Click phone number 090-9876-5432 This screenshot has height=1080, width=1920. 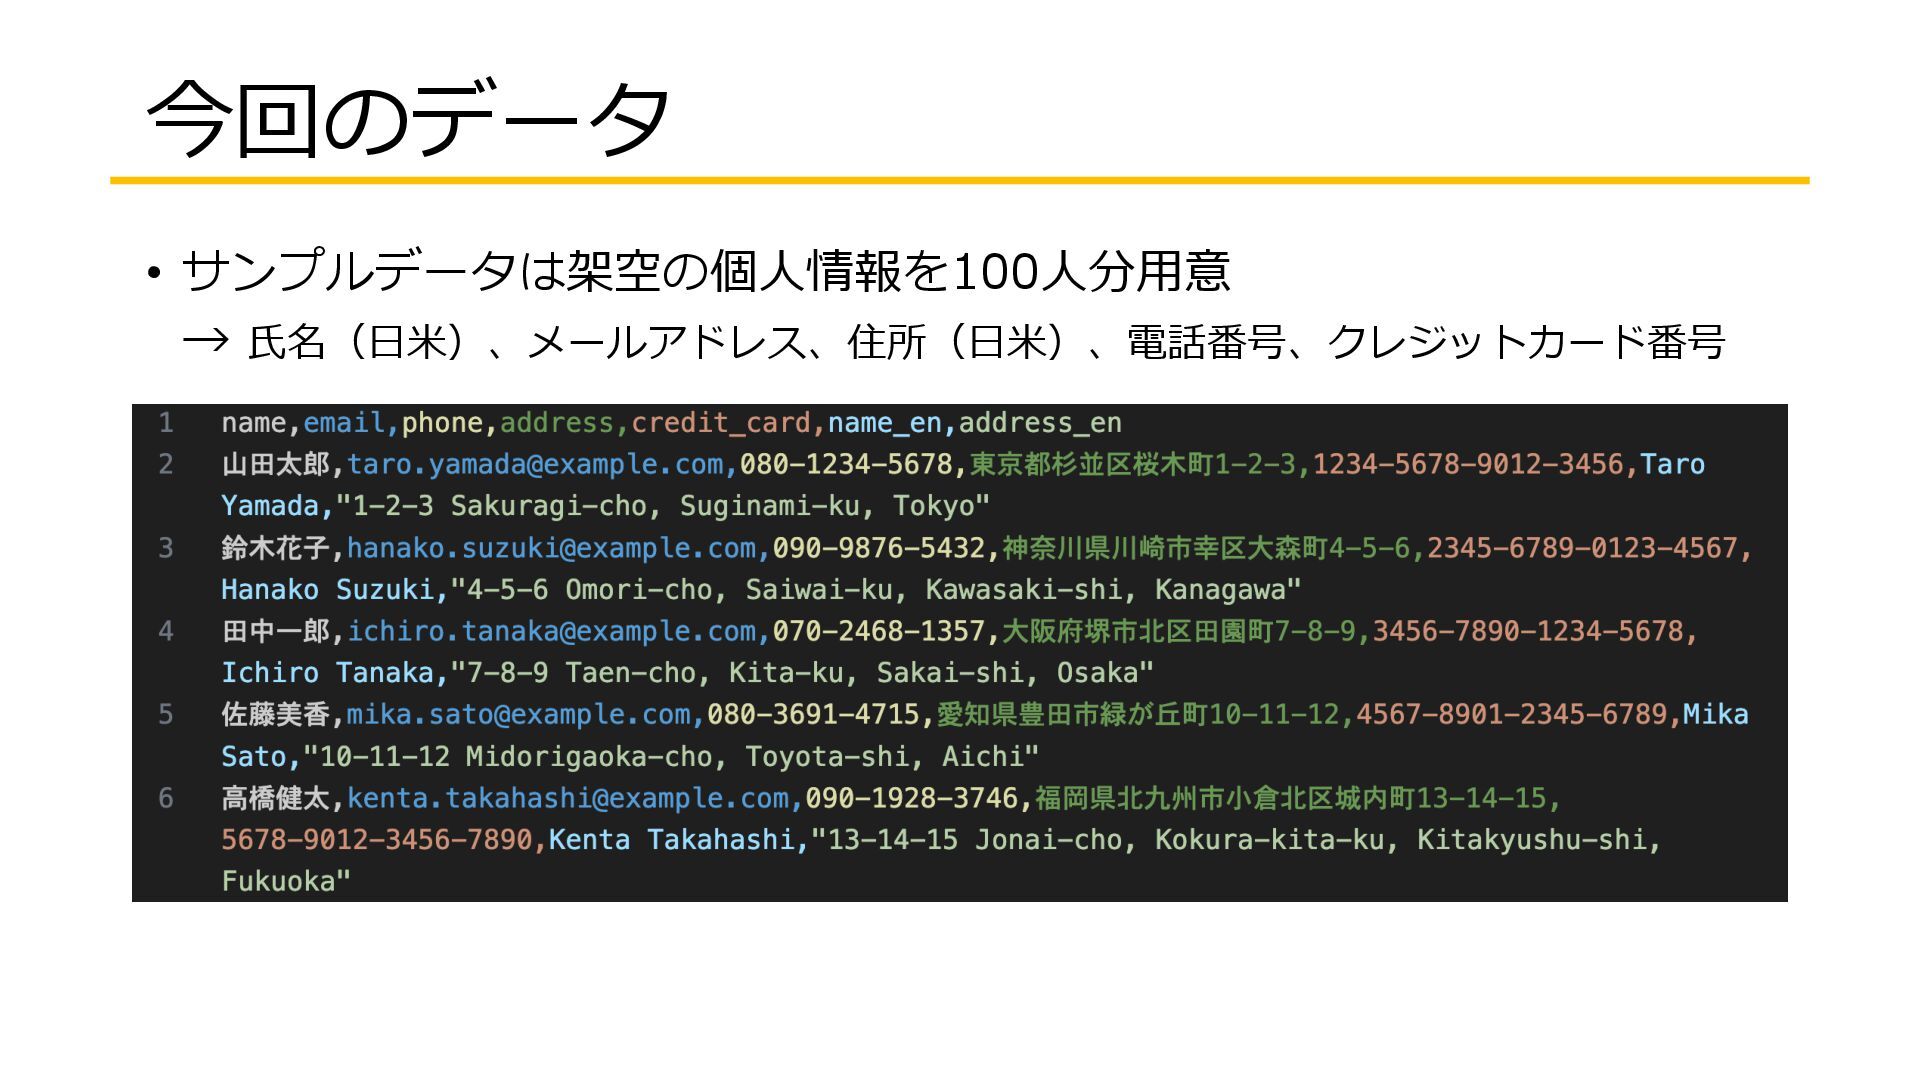(x=879, y=548)
